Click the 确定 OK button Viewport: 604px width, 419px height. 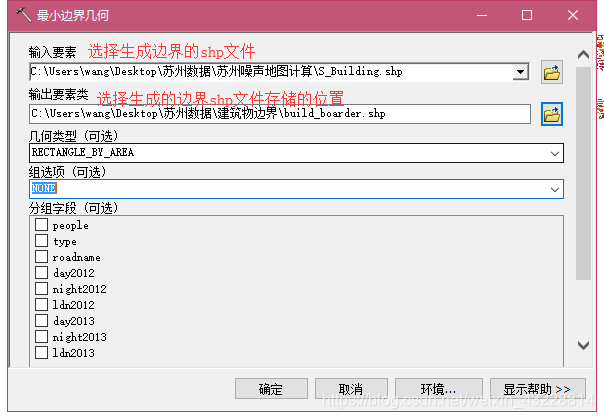271,389
